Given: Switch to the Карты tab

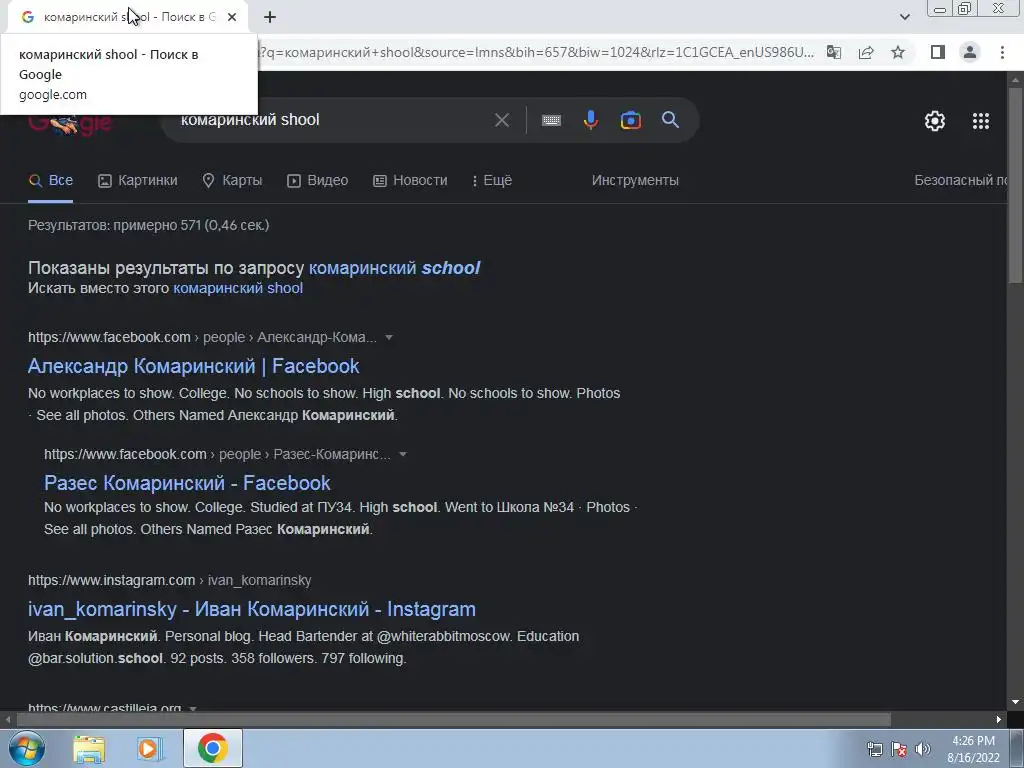Looking at the screenshot, I should coord(232,180).
